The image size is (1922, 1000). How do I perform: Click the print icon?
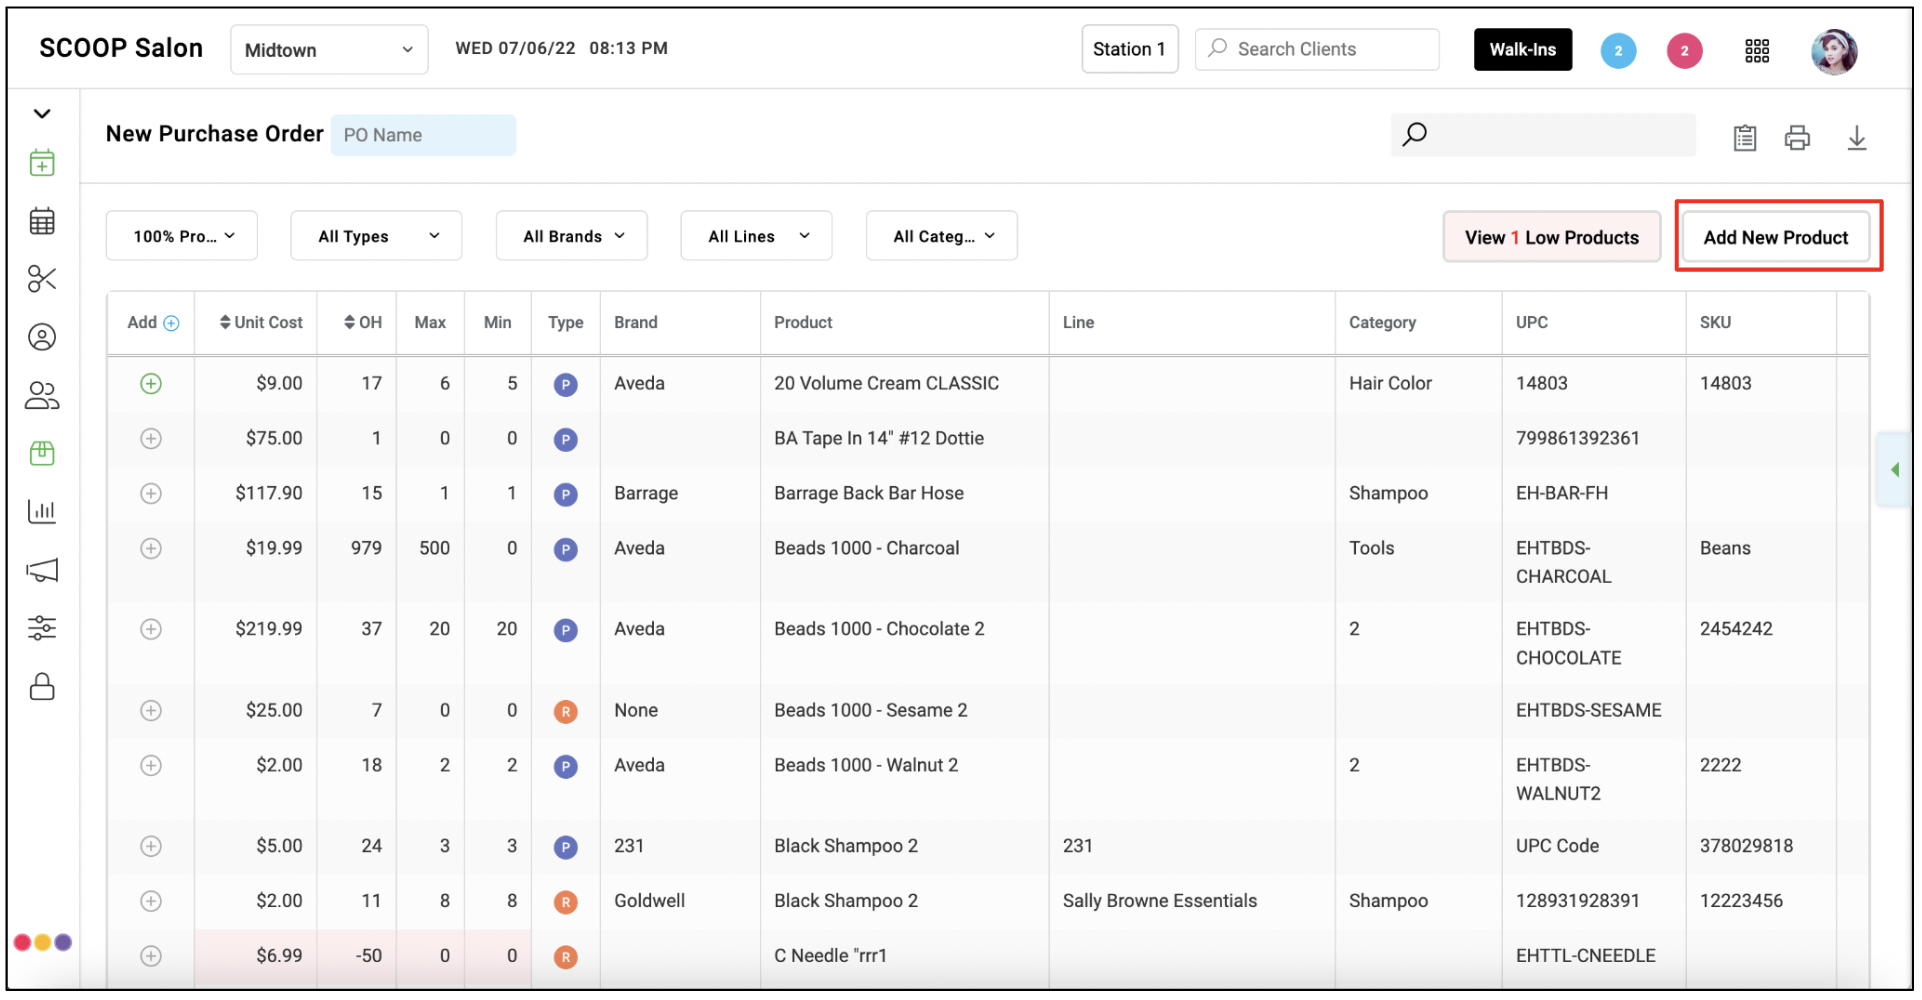click(1797, 137)
